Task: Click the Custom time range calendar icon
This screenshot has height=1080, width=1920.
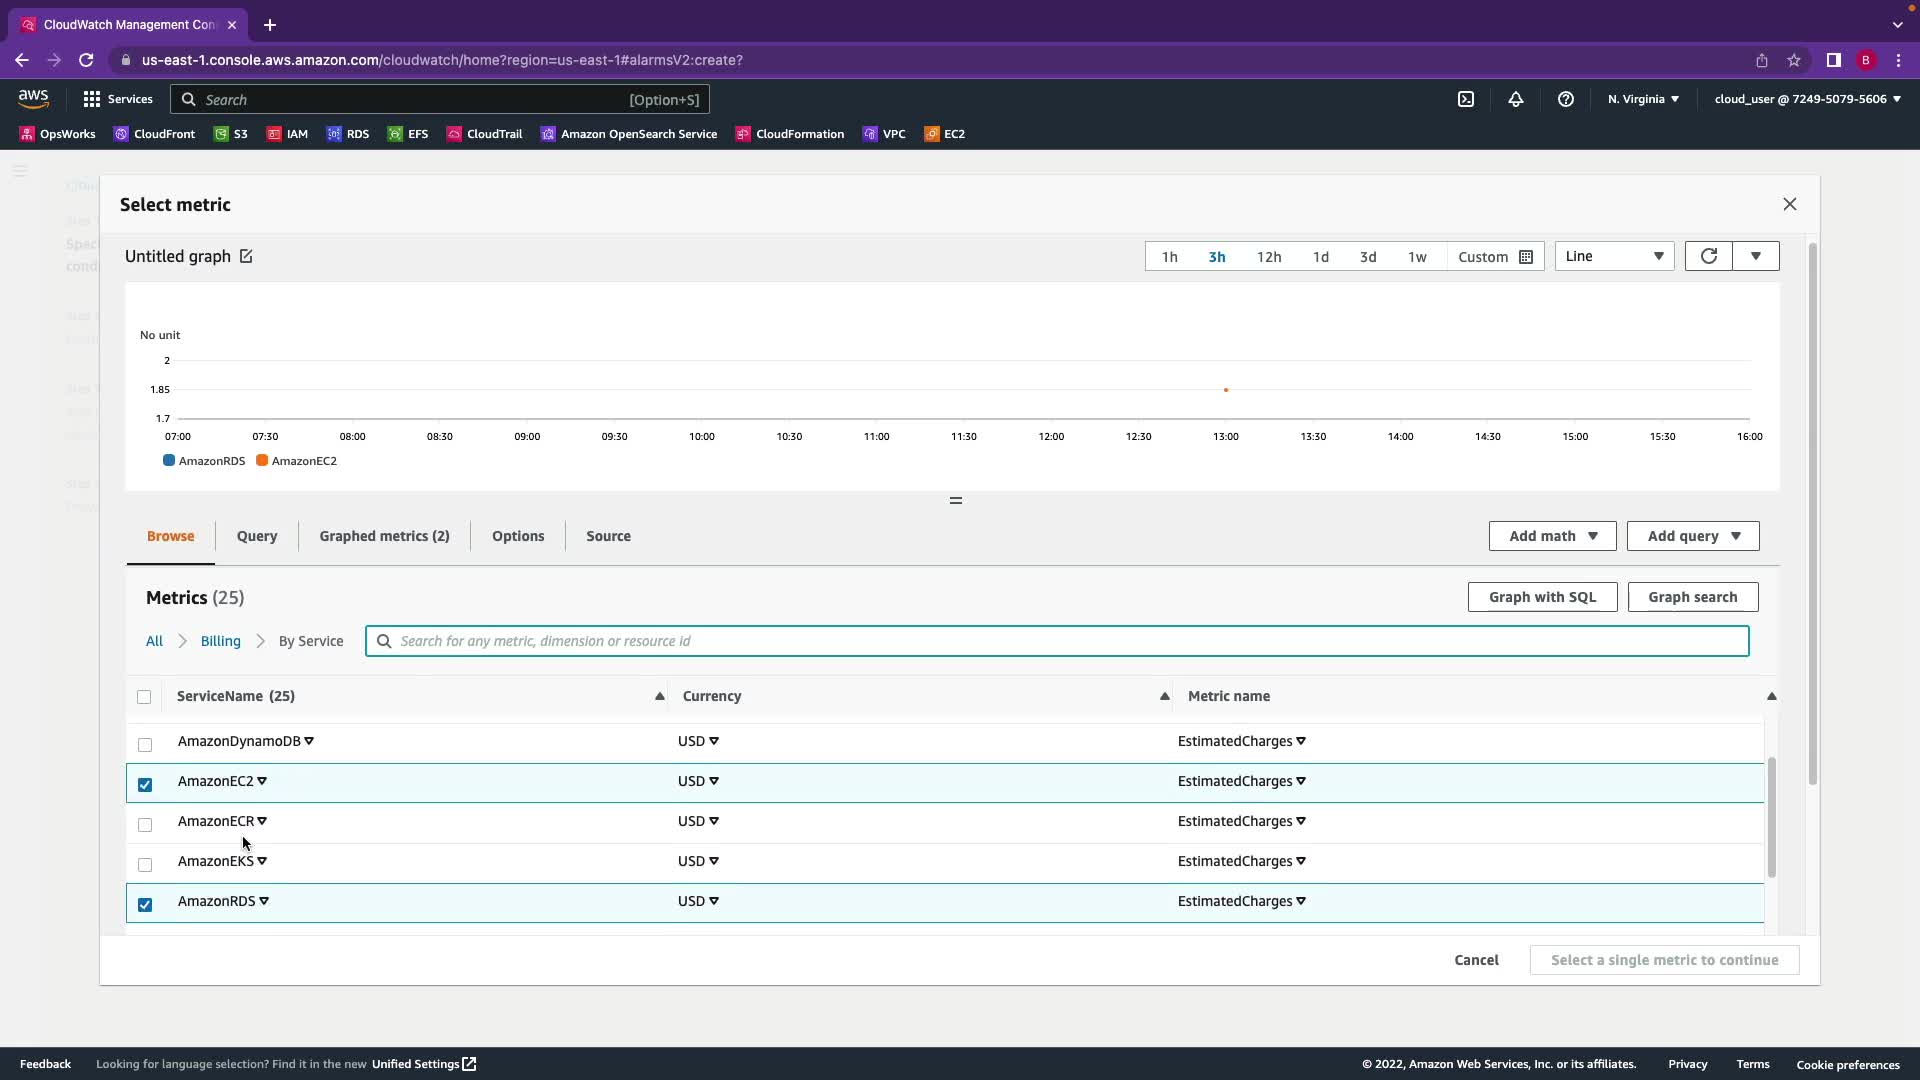Action: [1525, 257]
